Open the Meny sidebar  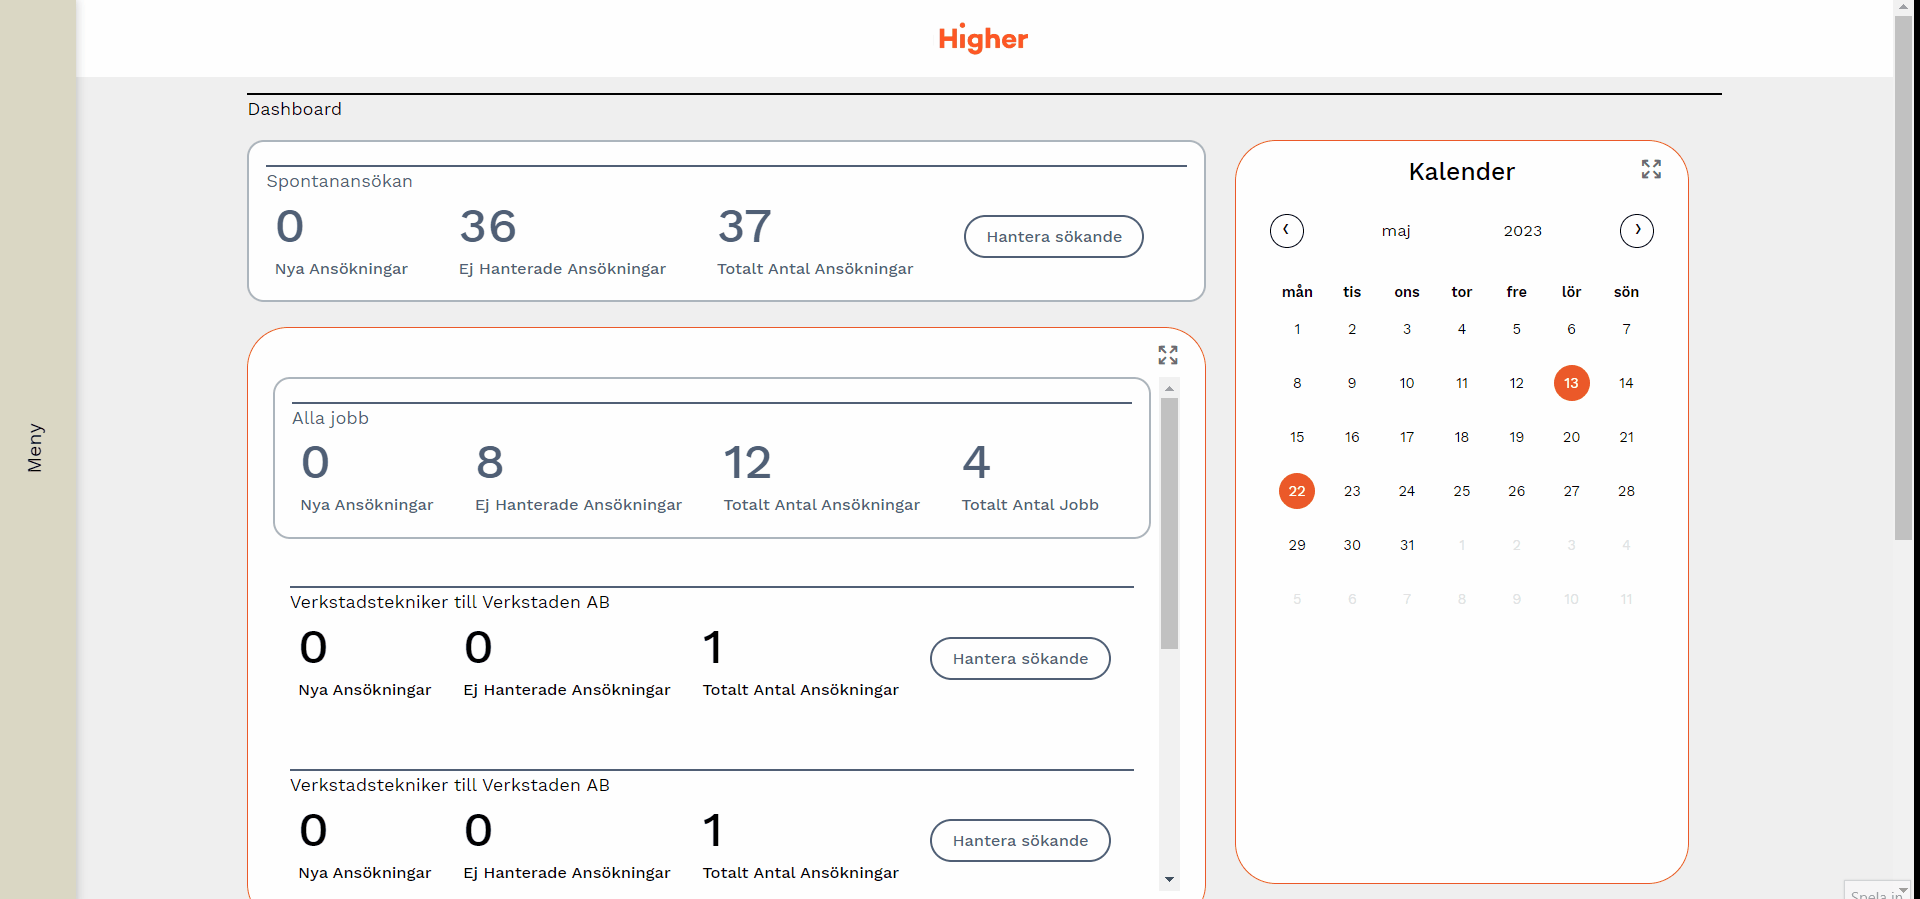pyautogui.click(x=37, y=448)
